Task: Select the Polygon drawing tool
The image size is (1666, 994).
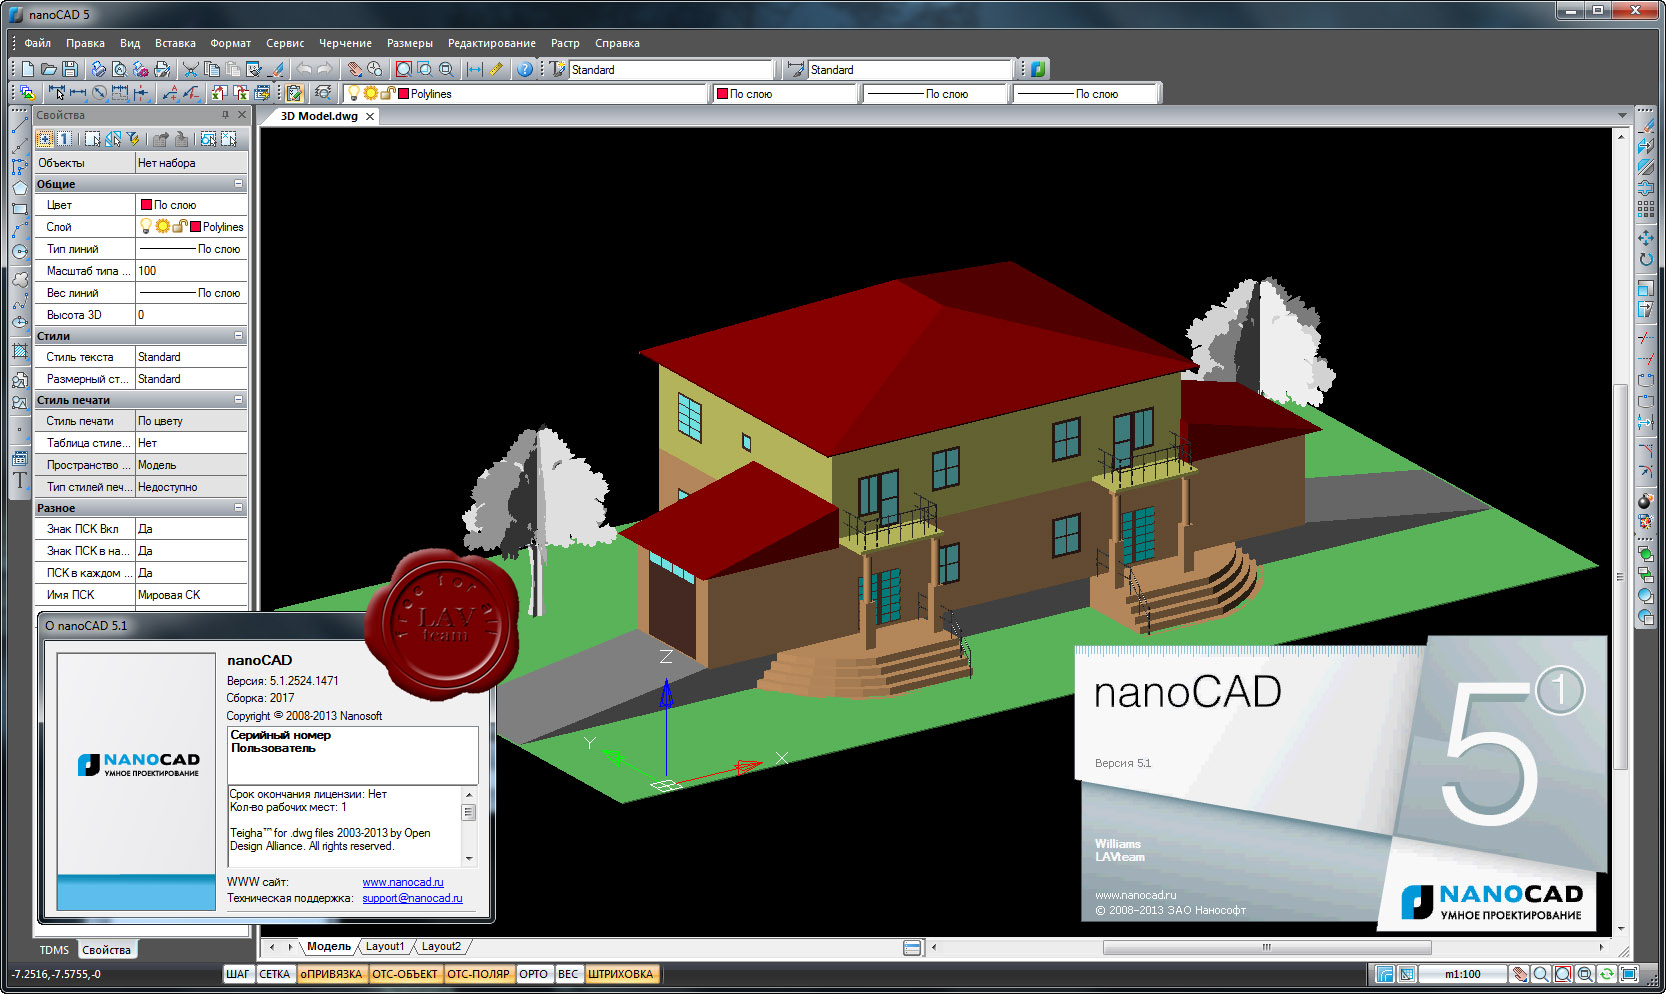Action: (x=19, y=188)
